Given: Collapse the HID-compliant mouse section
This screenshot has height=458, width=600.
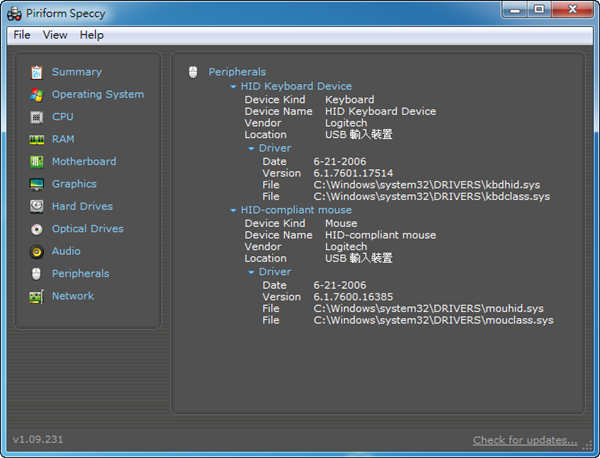Looking at the screenshot, I should [233, 211].
